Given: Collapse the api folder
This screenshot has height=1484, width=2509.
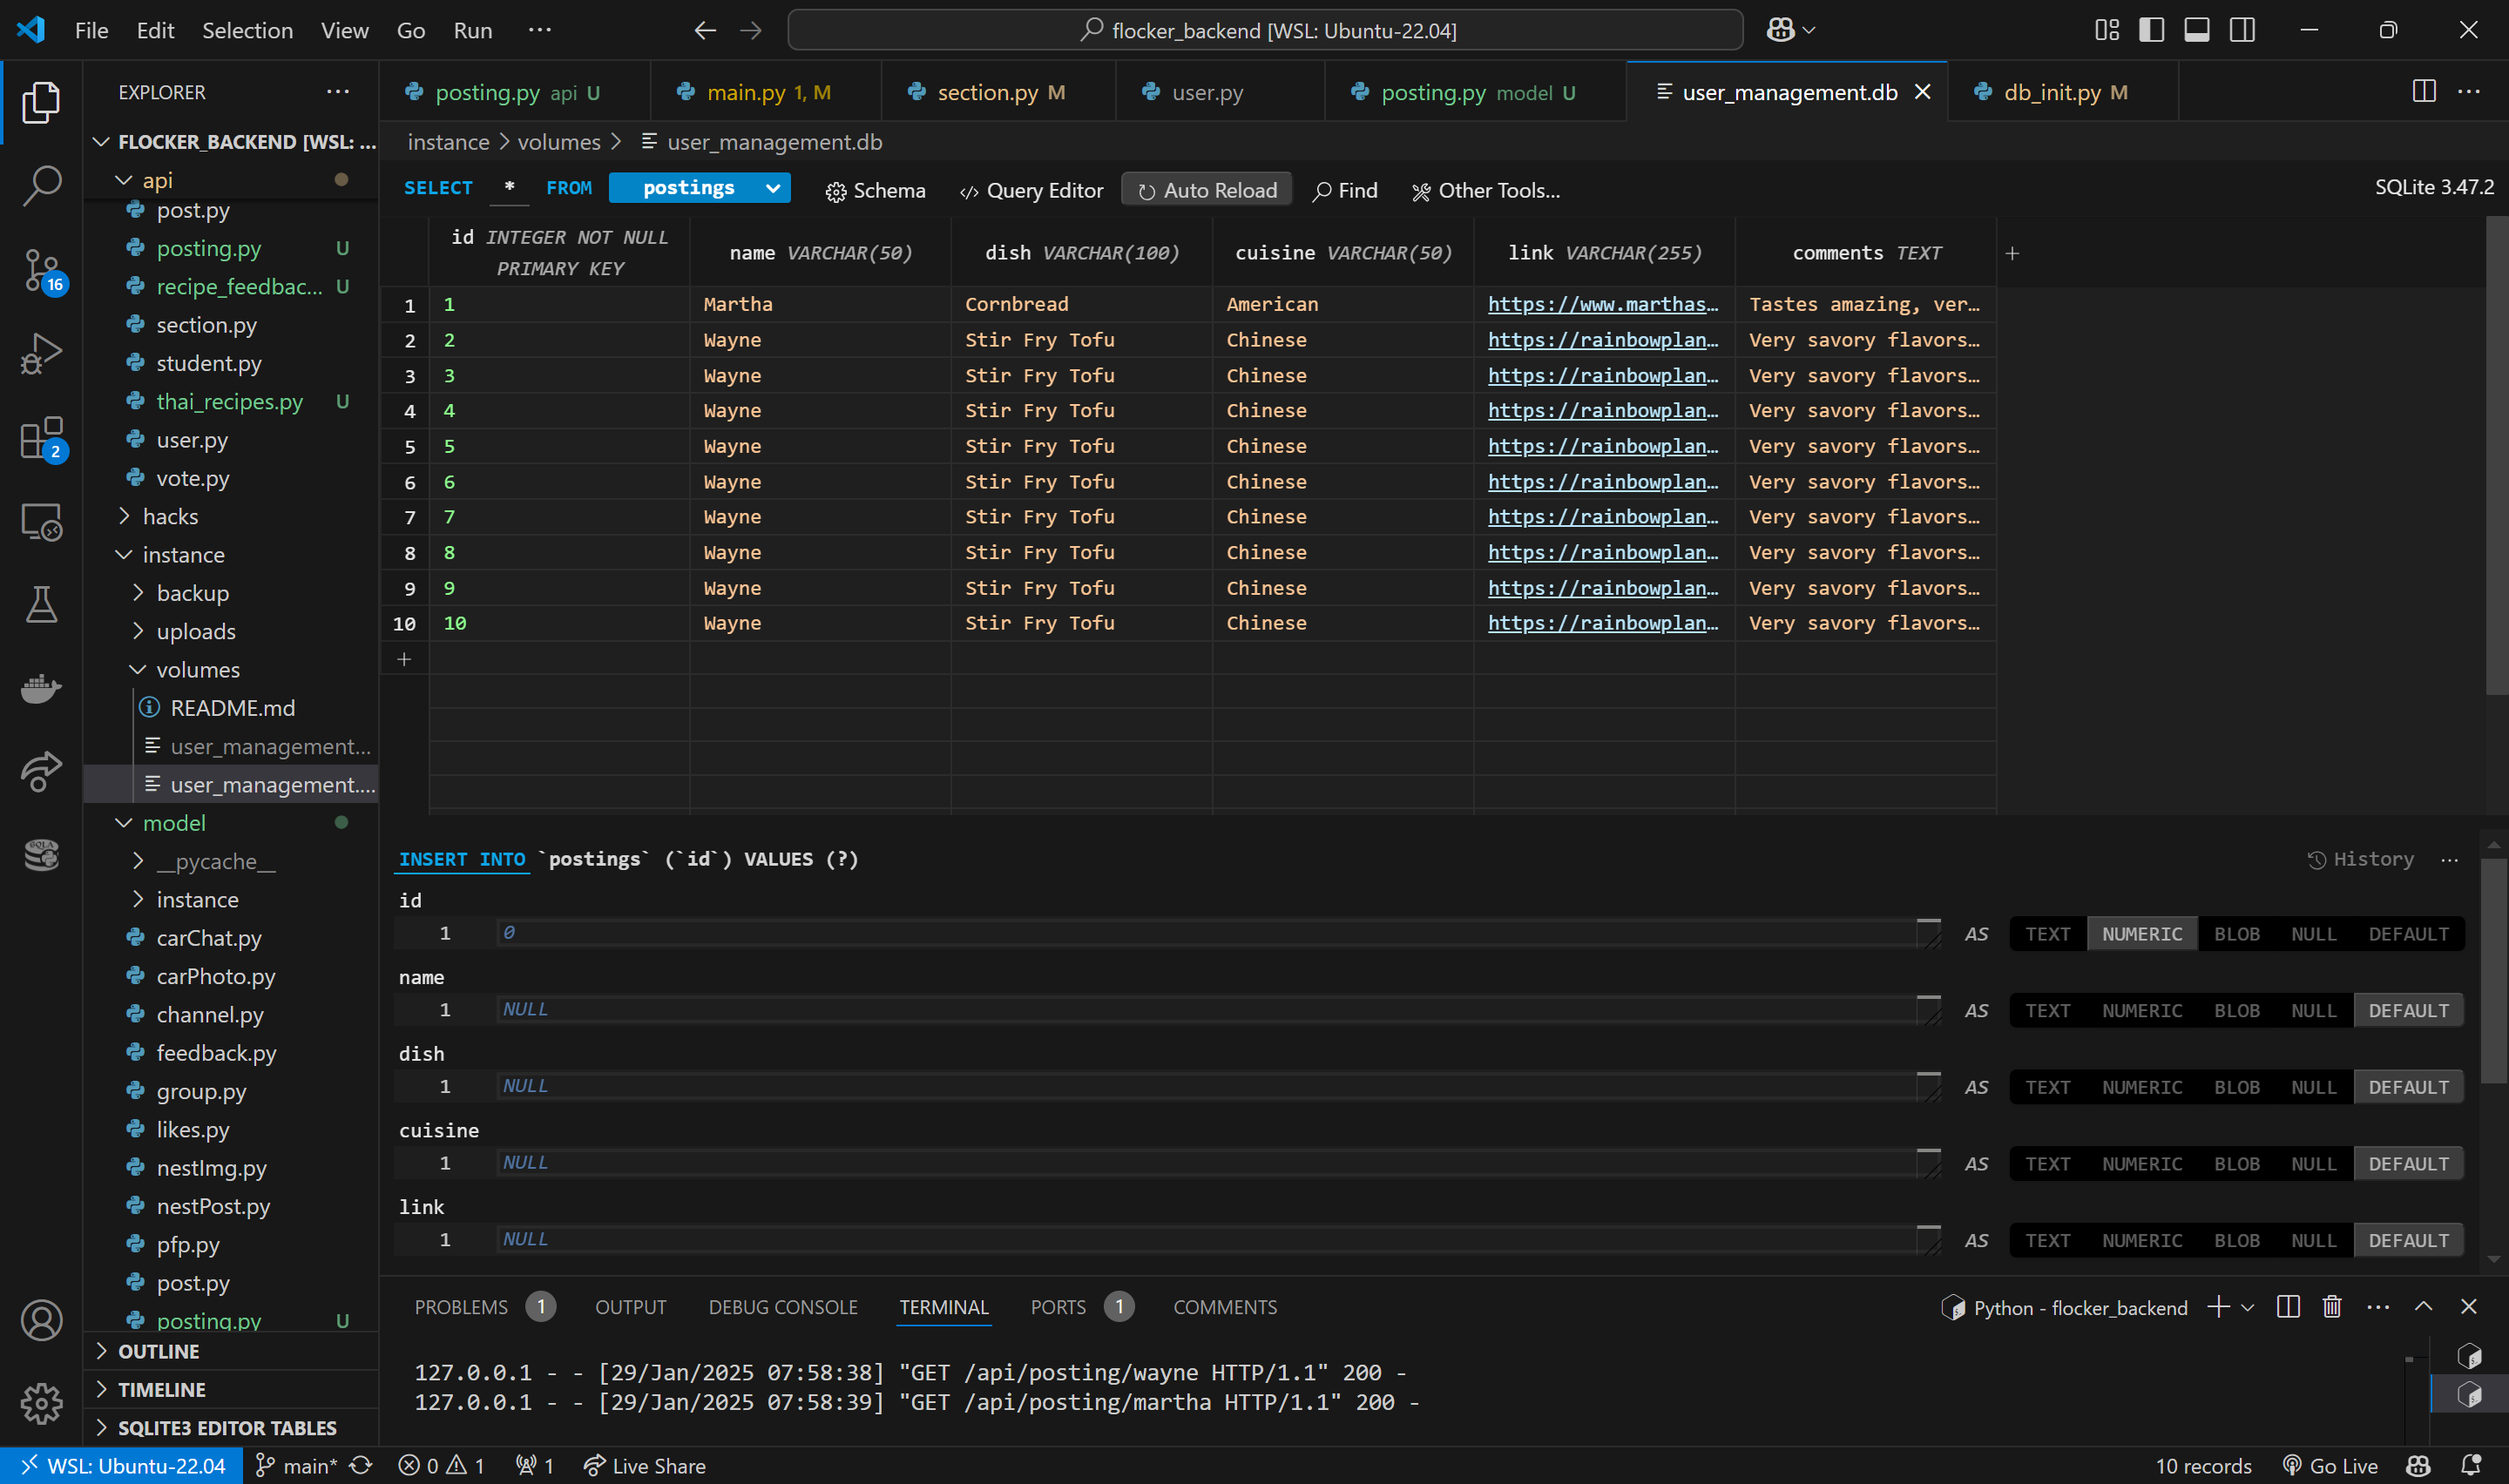Looking at the screenshot, I should pos(124,180).
